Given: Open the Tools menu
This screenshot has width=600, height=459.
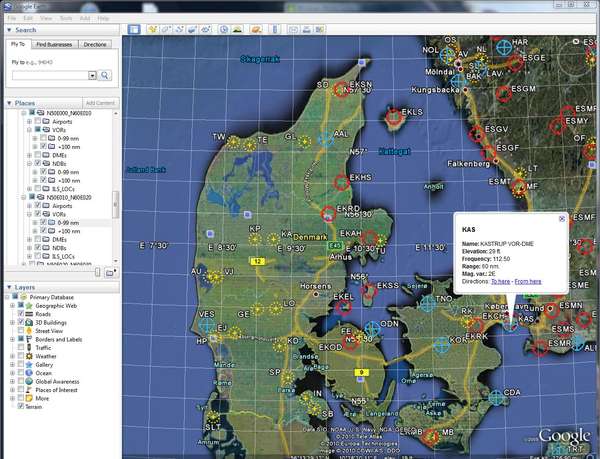Looking at the screenshot, I should click(x=66, y=18).
